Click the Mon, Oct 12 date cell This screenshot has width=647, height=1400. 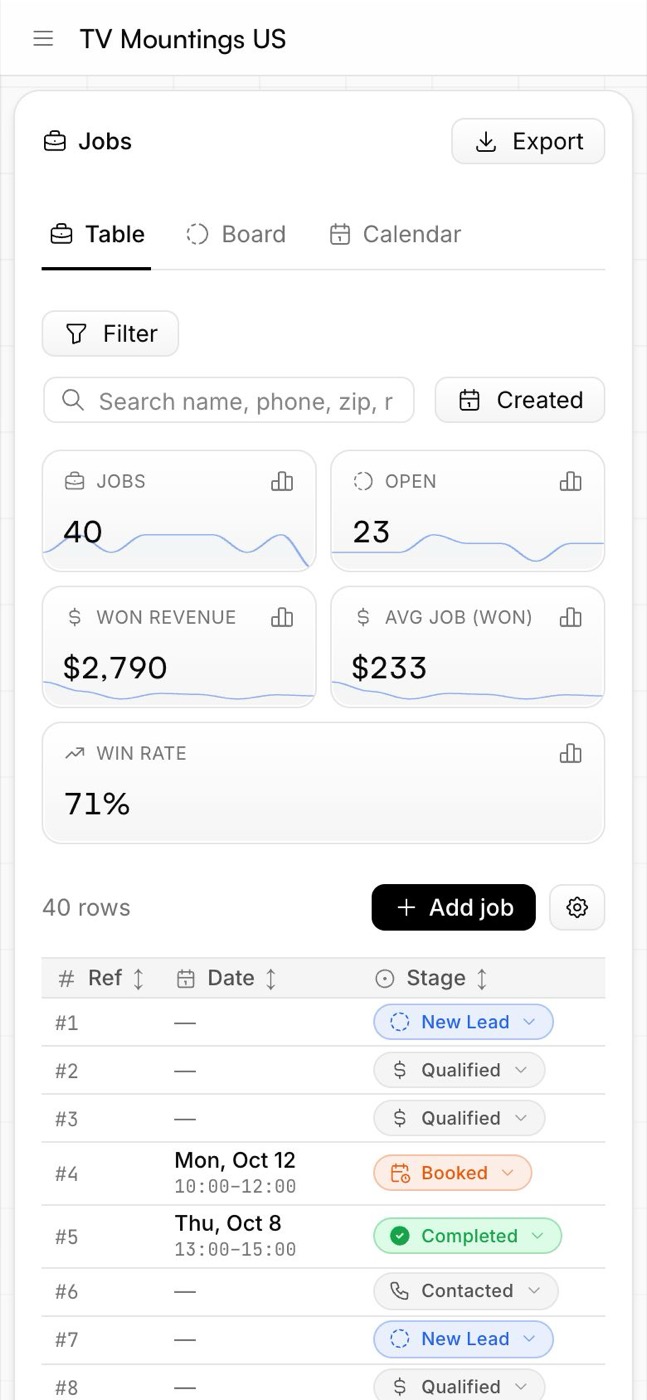[x=235, y=1173]
